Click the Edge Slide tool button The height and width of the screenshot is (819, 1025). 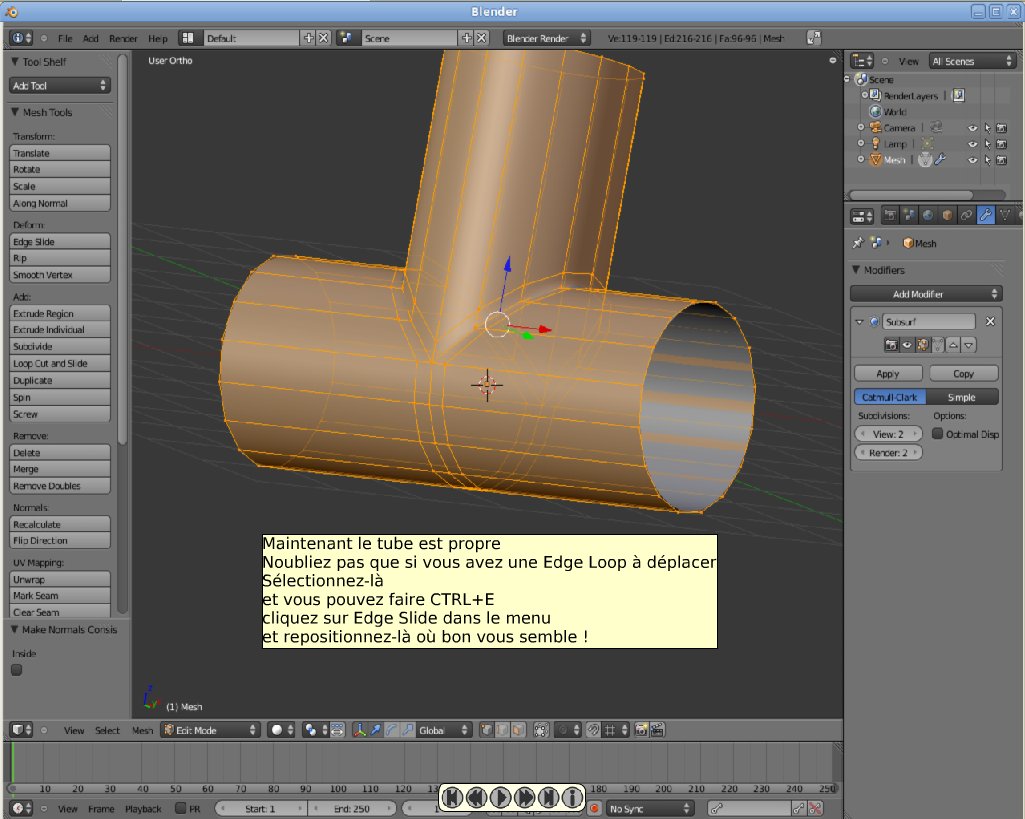click(59, 241)
